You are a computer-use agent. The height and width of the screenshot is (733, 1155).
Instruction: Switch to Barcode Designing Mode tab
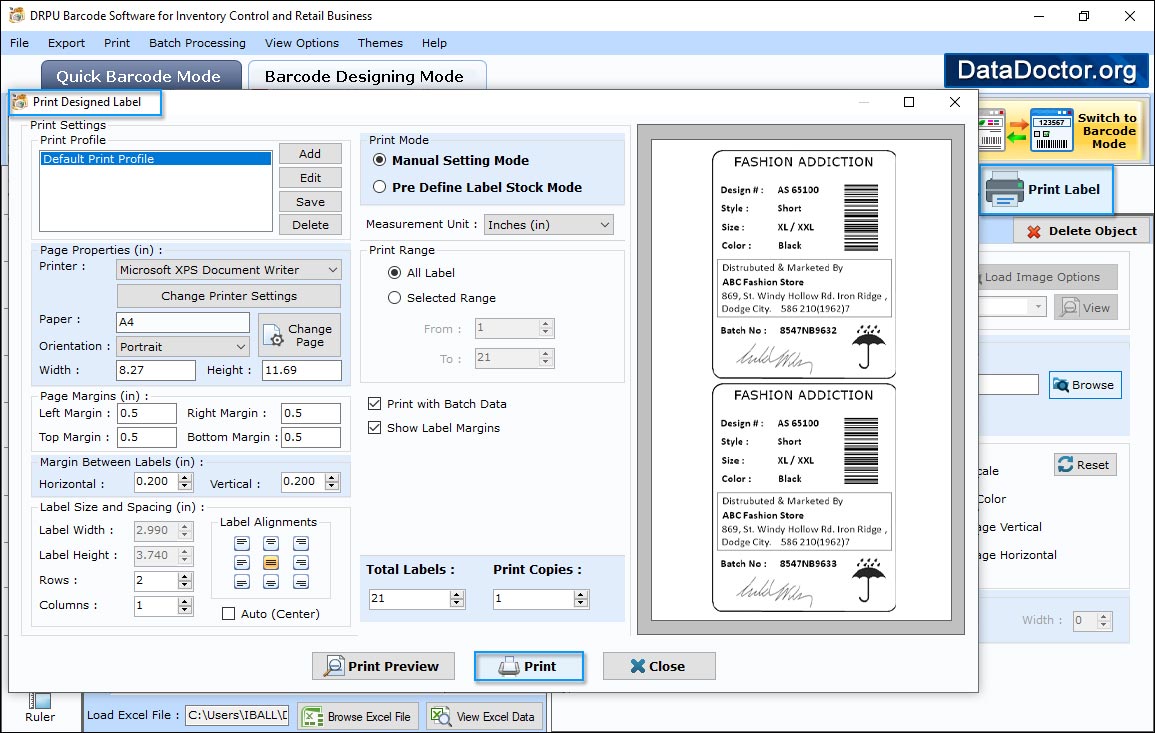point(367,76)
